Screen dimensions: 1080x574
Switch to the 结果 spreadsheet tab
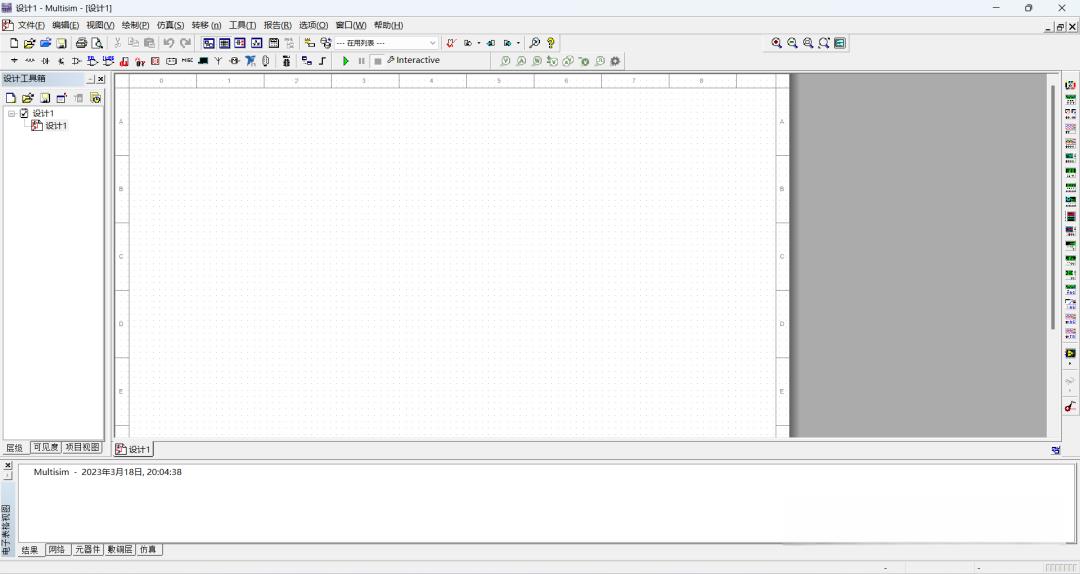pos(30,550)
